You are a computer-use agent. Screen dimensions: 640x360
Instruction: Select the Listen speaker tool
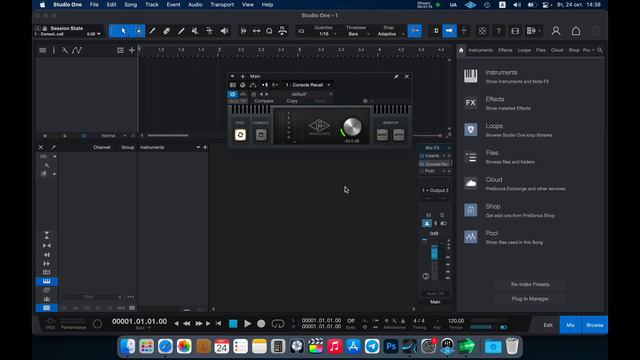pos(224,31)
